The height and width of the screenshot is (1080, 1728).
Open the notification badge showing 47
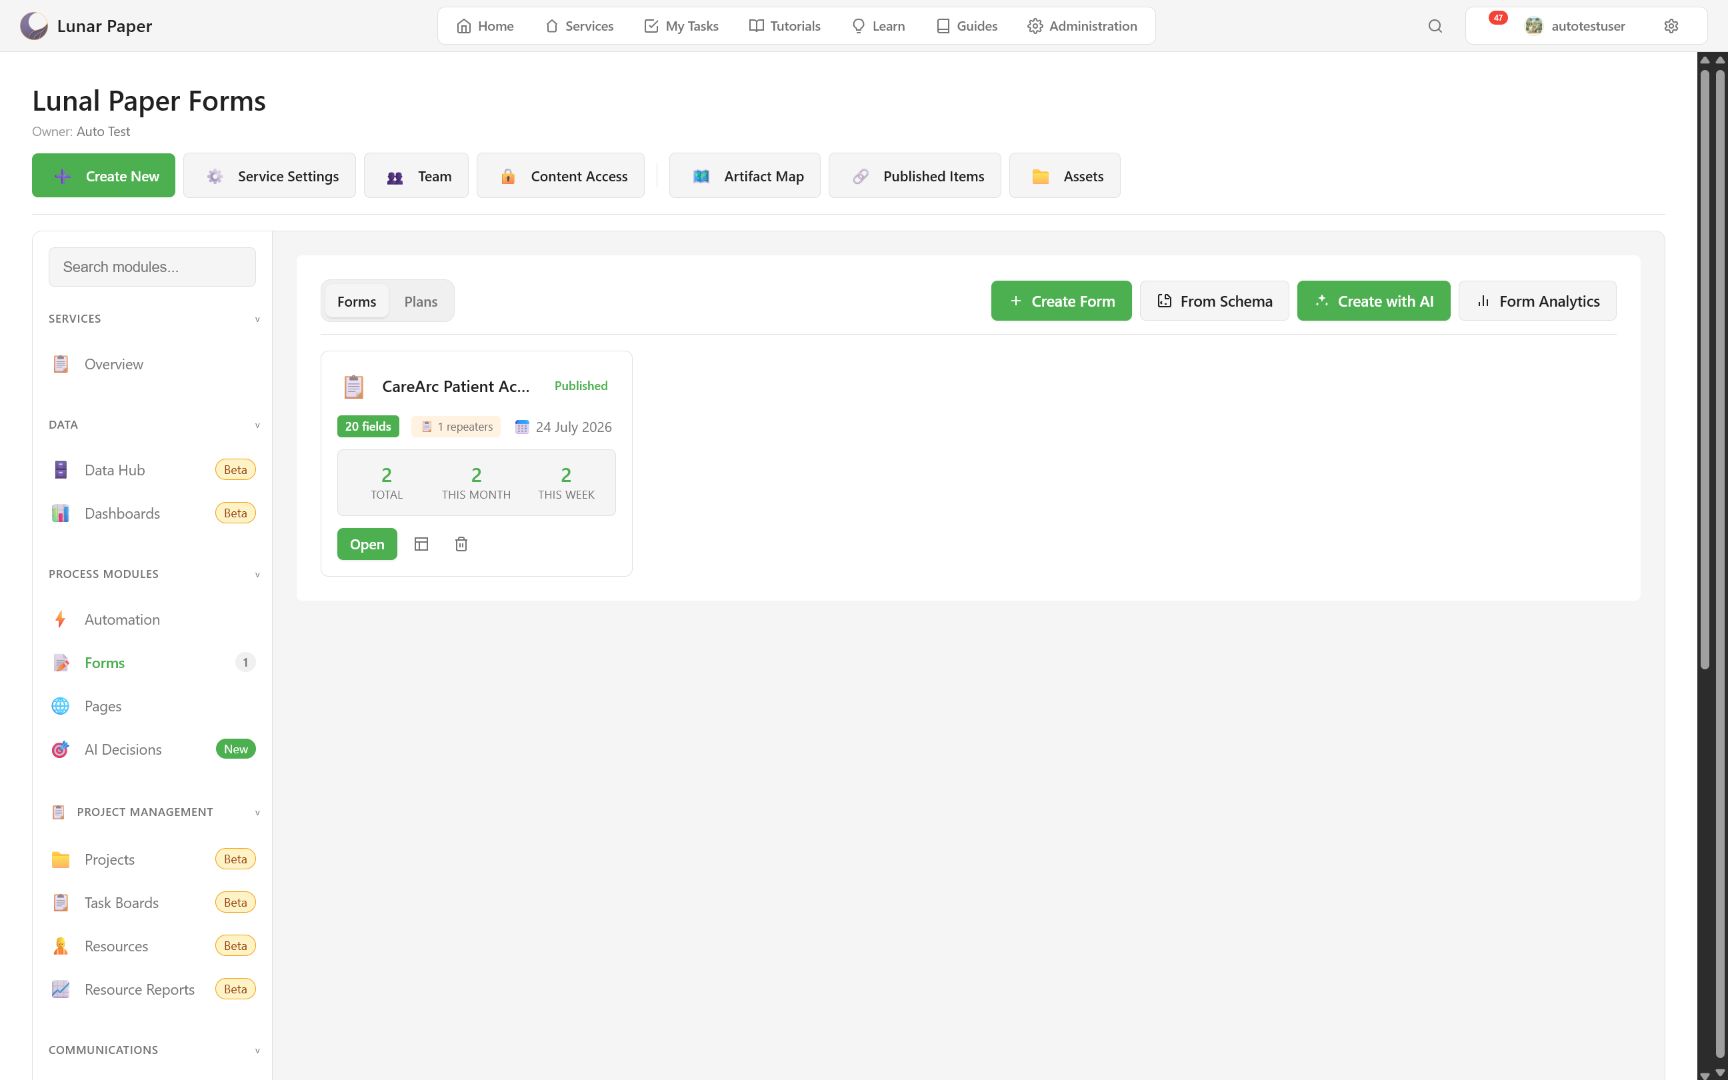pos(1498,18)
